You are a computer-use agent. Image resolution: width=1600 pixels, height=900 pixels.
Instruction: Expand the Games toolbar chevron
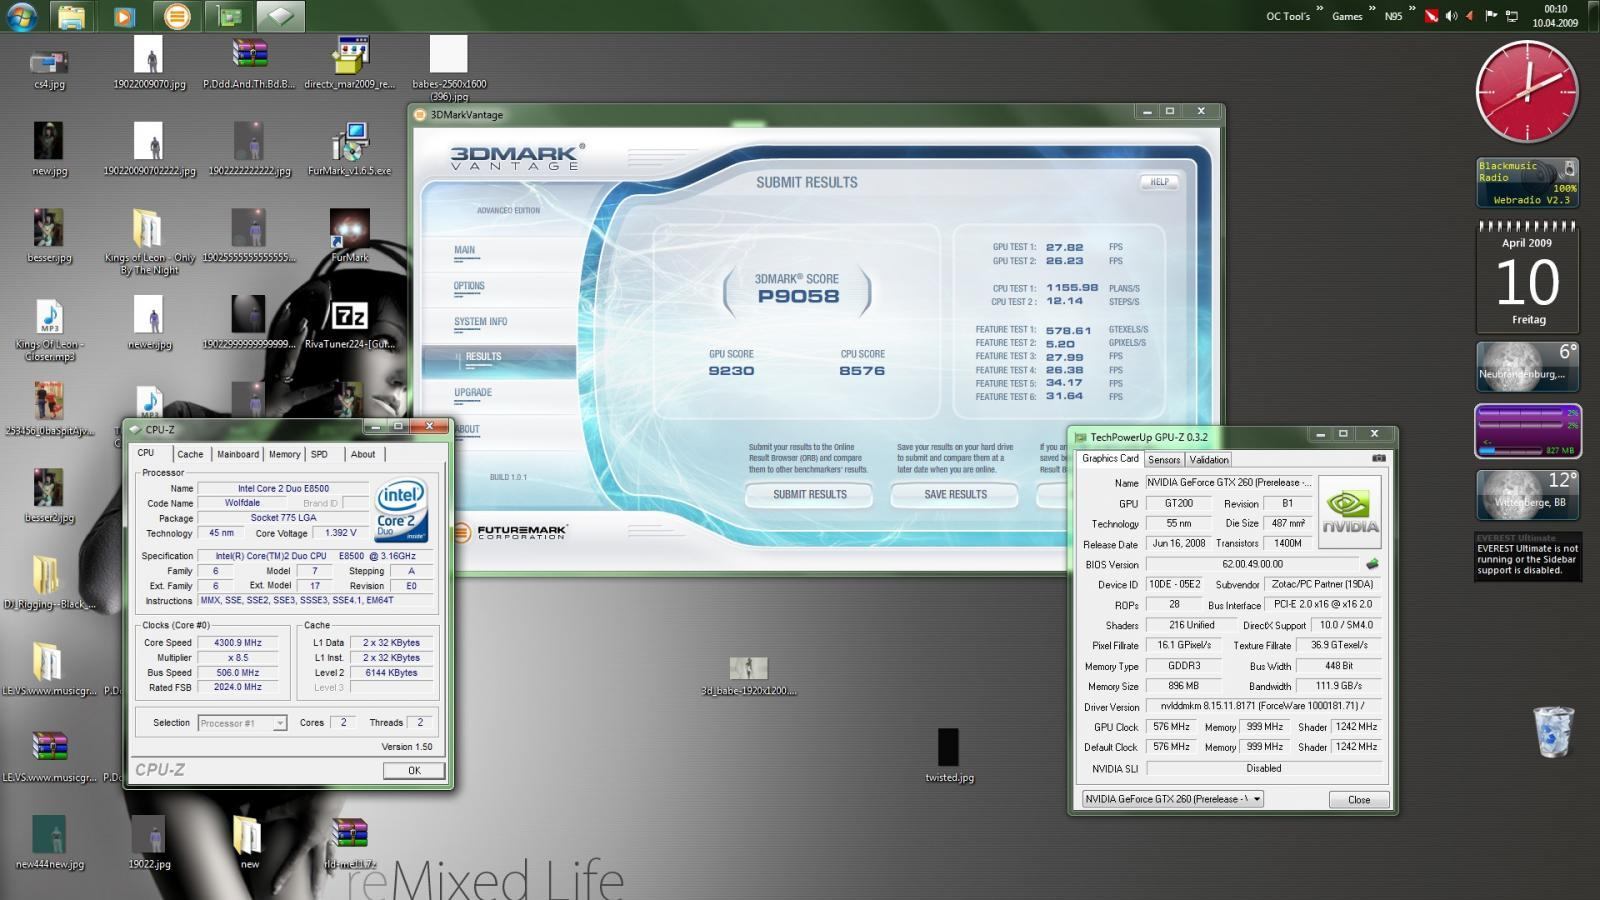(1371, 10)
